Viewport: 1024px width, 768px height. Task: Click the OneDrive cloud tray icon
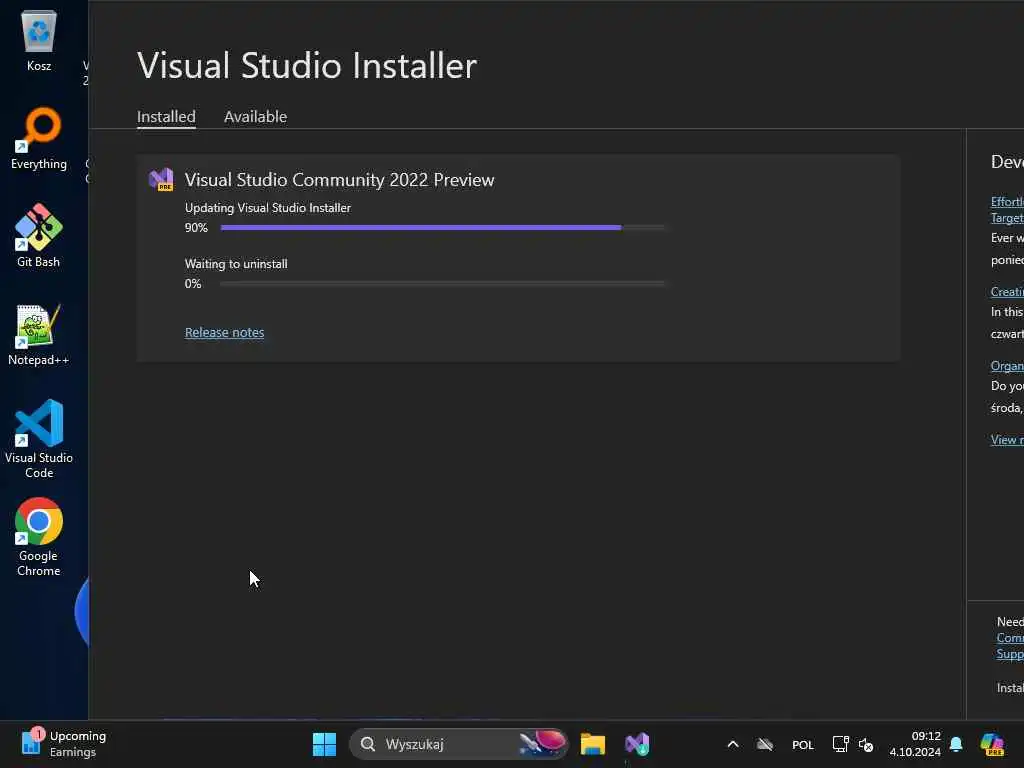coord(765,744)
